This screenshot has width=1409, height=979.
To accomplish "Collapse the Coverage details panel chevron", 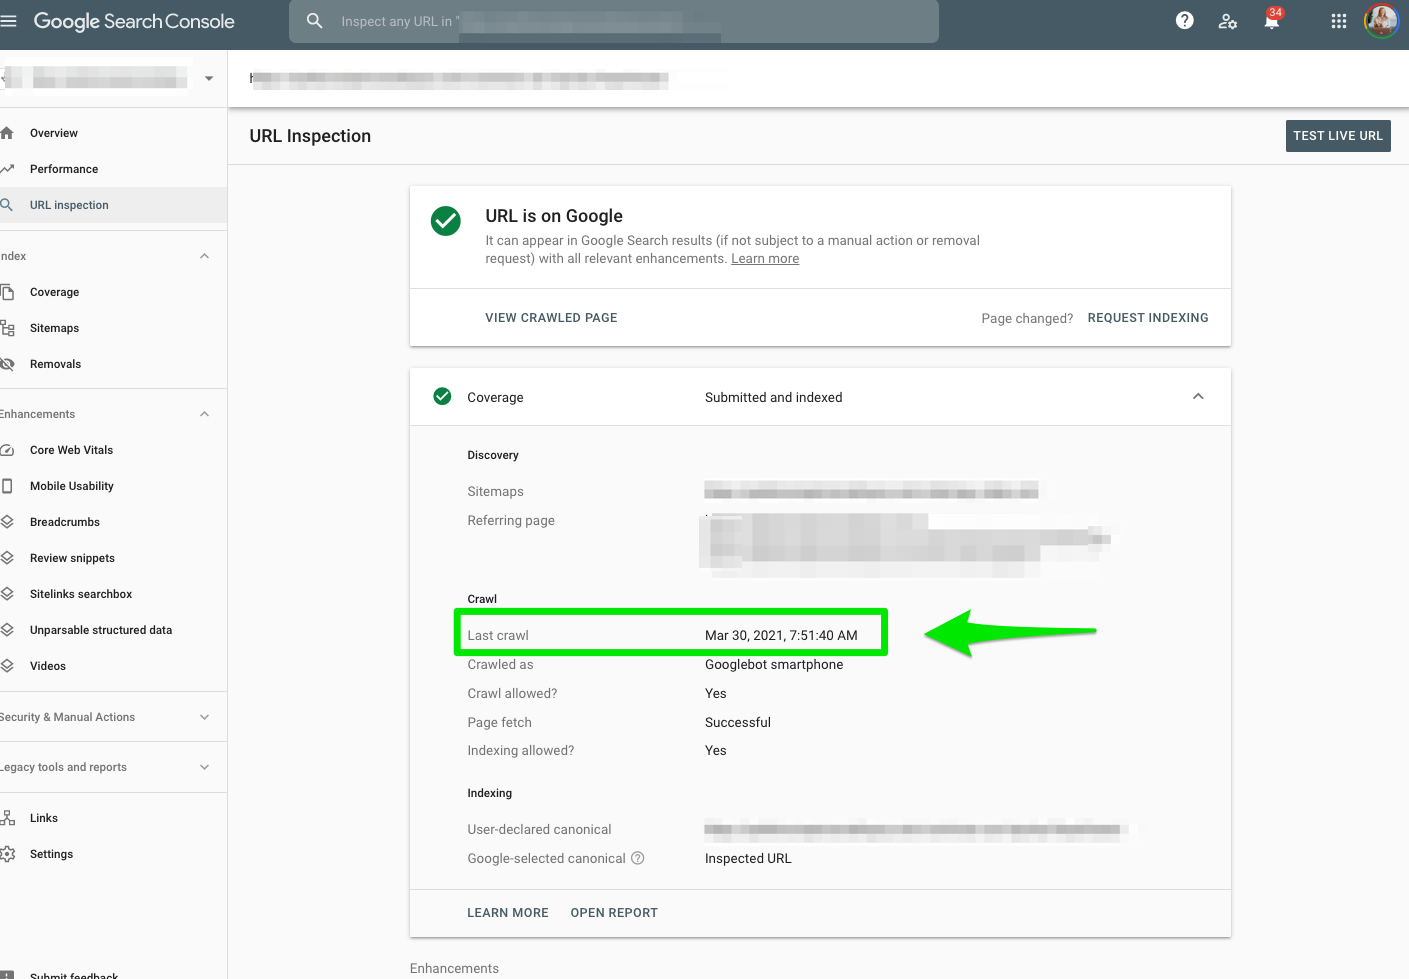I will [1198, 397].
